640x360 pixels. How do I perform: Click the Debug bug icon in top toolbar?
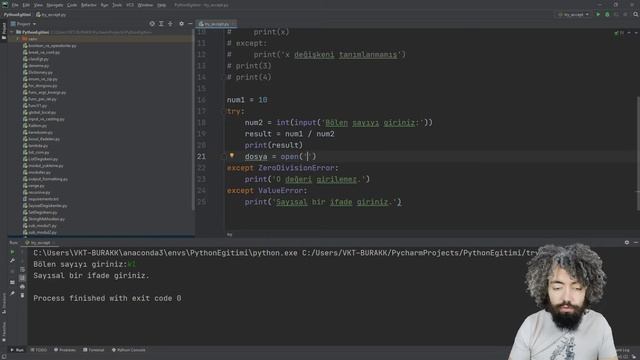pos(607,14)
